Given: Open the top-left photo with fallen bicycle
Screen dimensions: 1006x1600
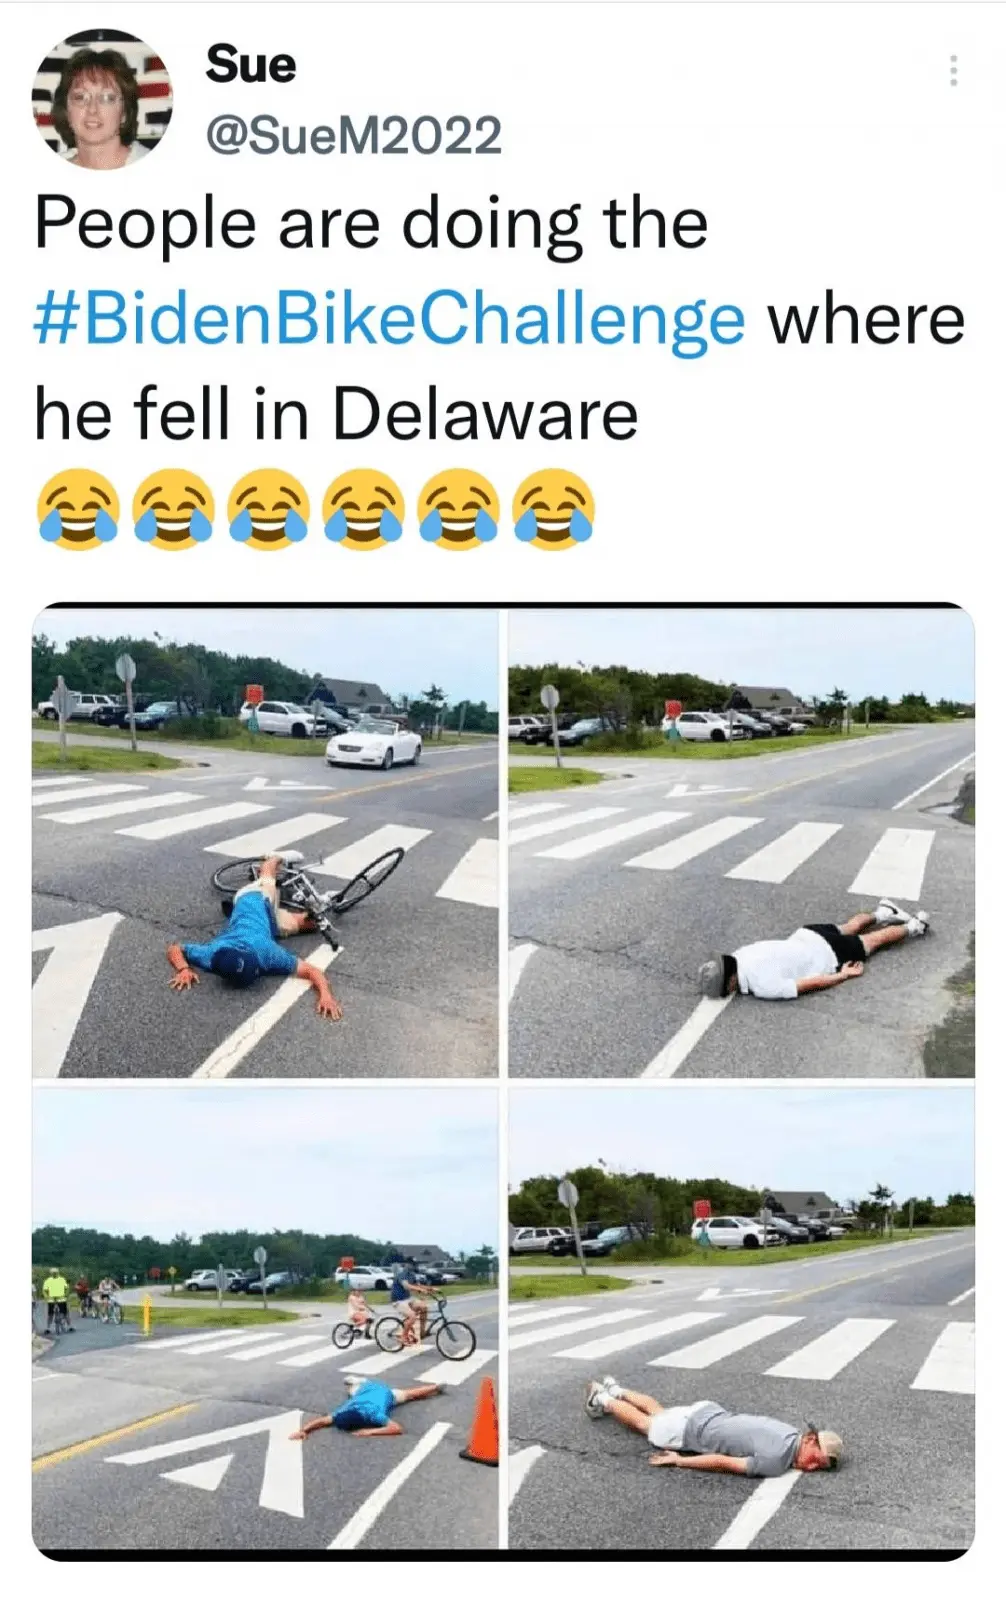Looking at the screenshot, I should click(x=265, y=841).
